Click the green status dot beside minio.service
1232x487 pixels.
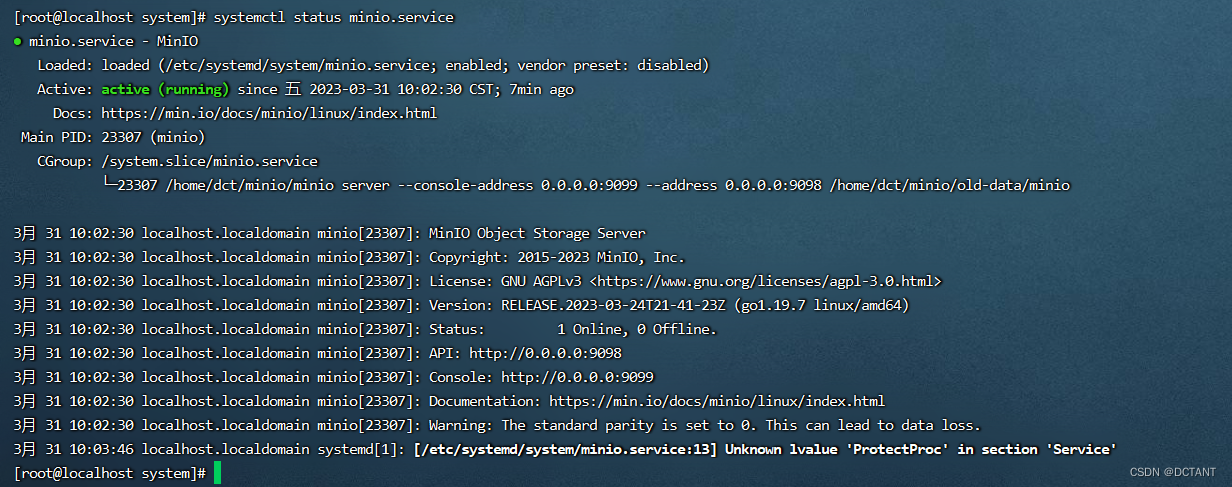point(18,42)
